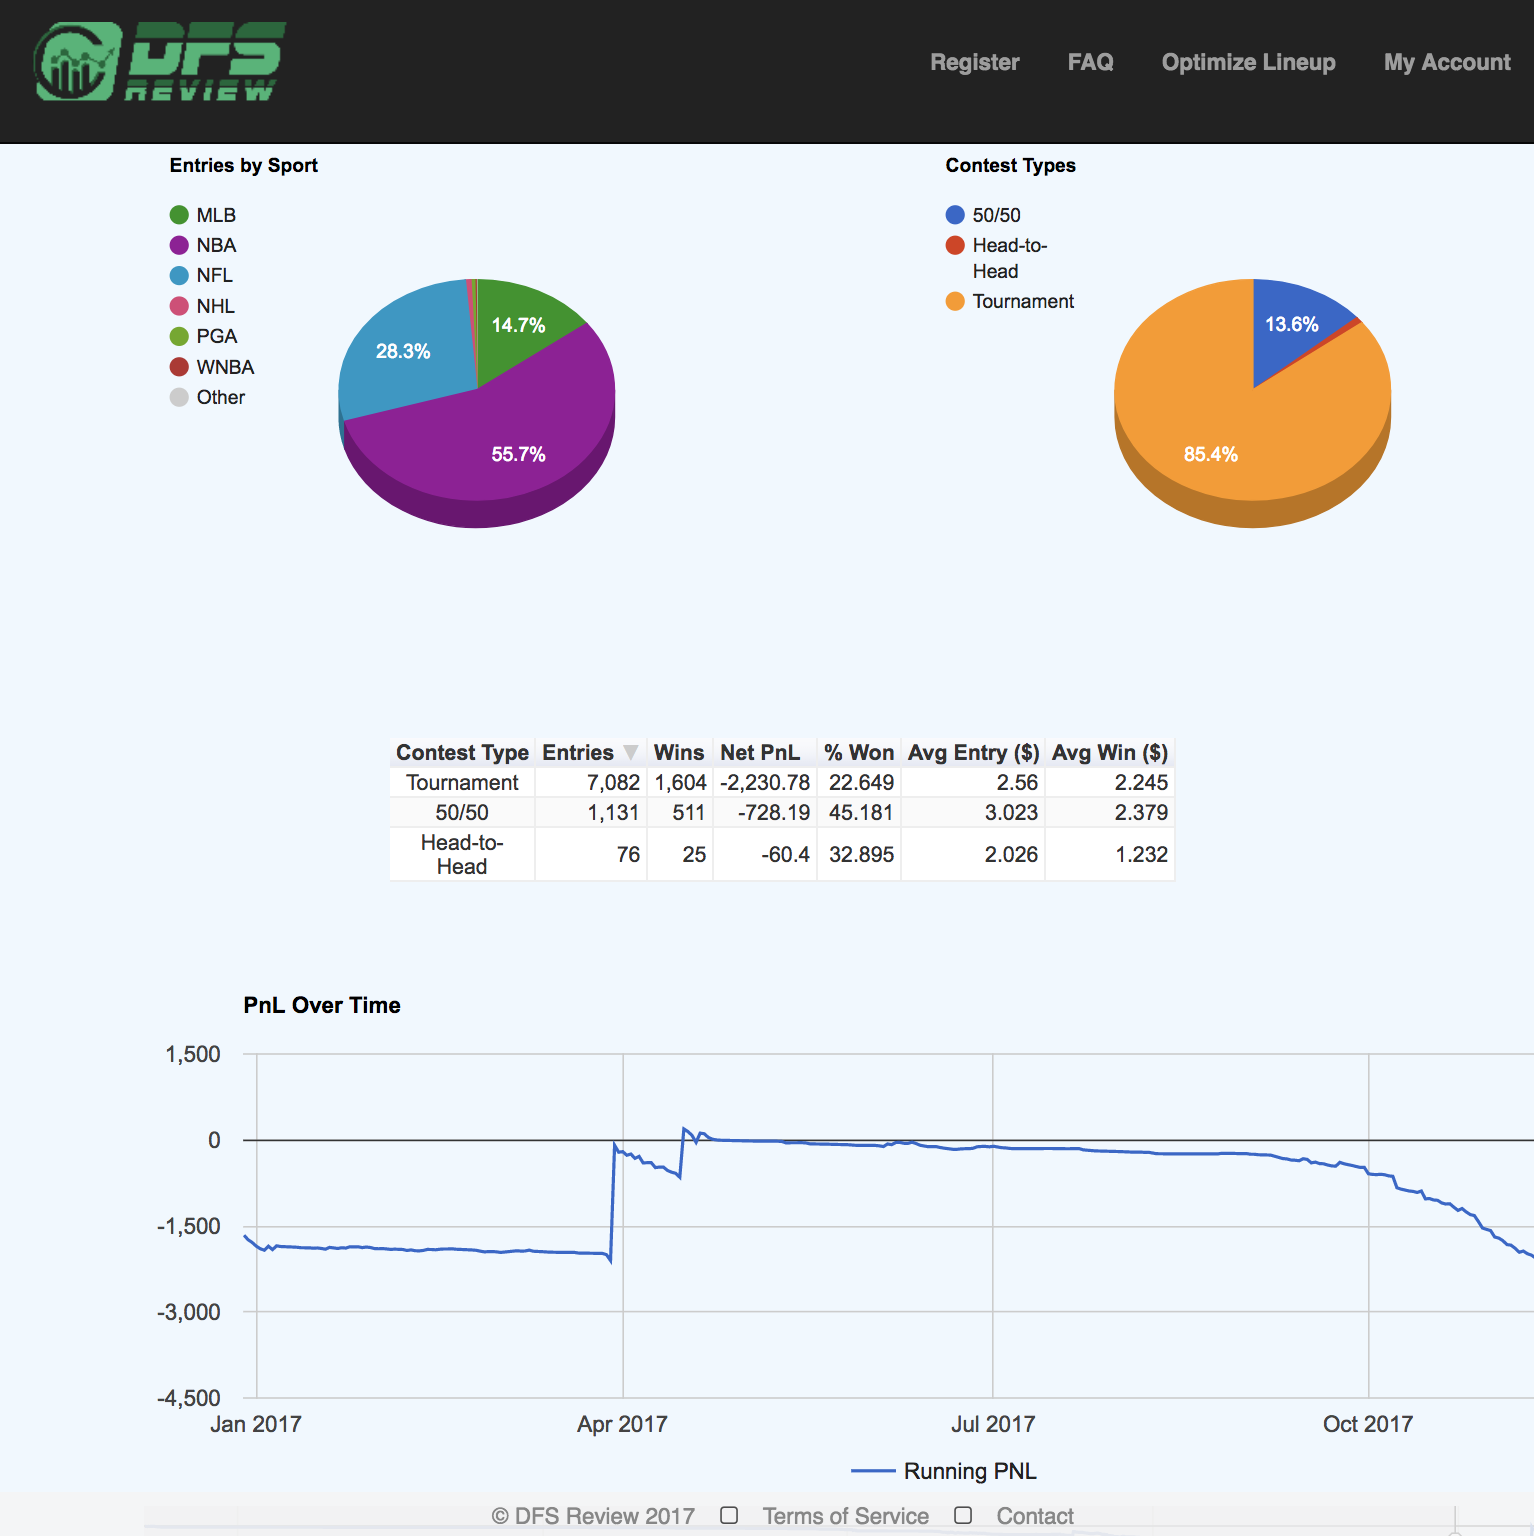The width and height of the screenshot is (1534, 1536).
Task: Open the My Account menu
Action: pos(1446,62)
